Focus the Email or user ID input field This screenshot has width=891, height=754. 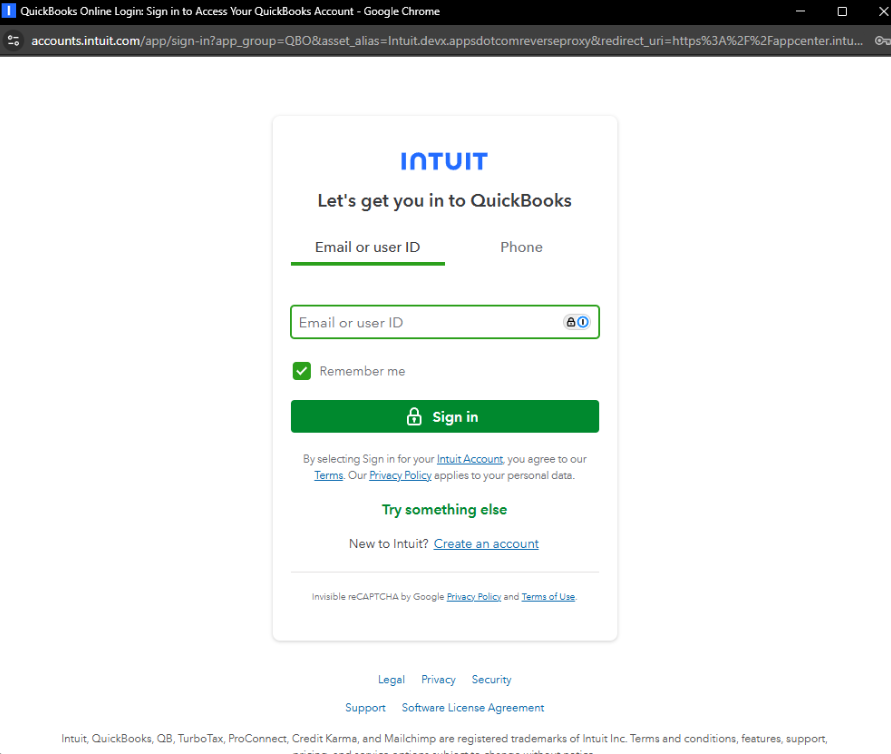445,322
